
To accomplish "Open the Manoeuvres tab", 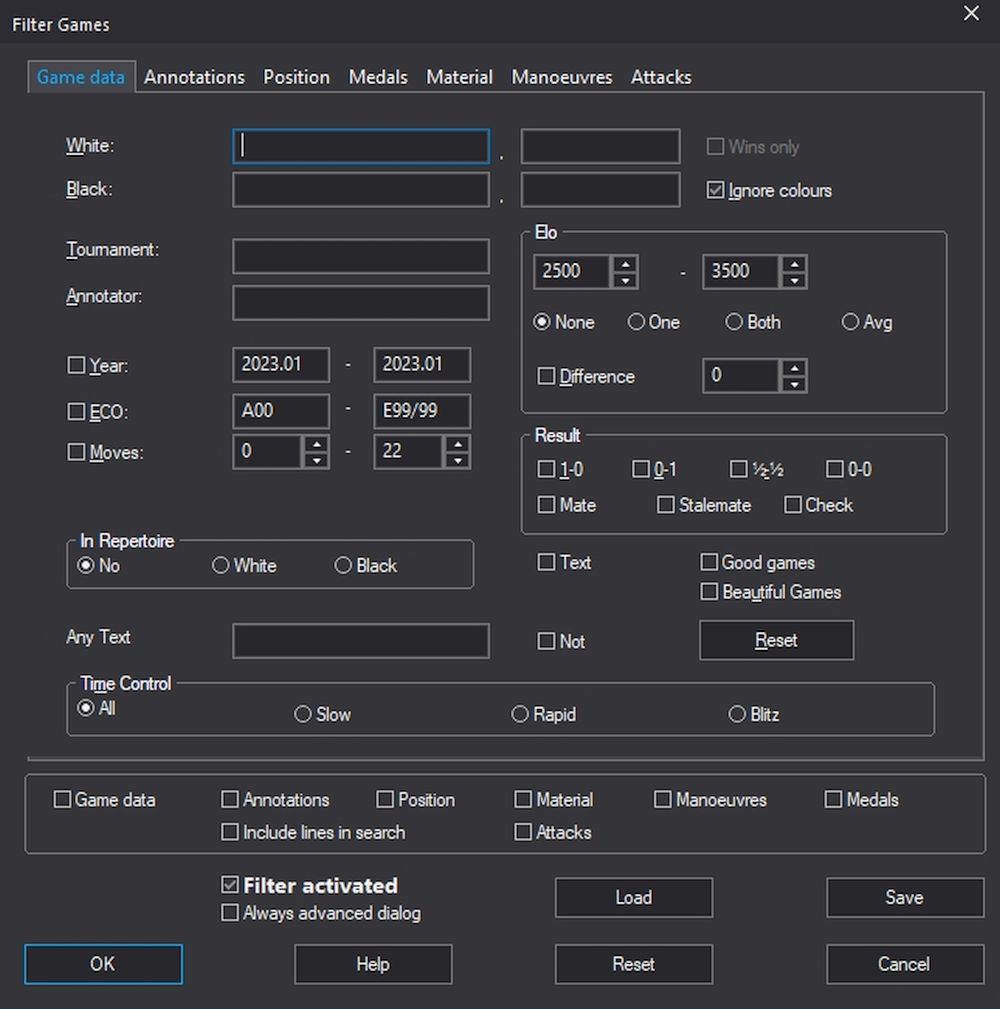I will pos(561,77).
